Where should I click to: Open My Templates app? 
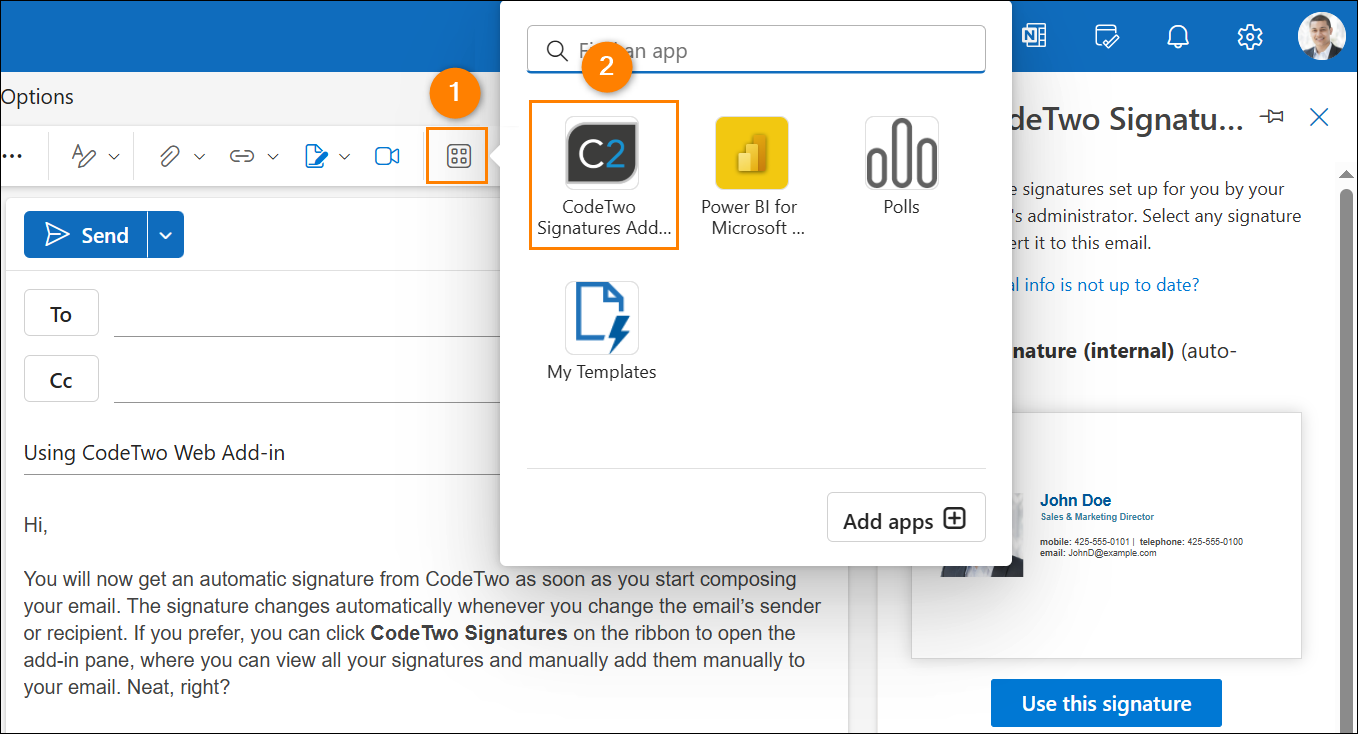602,331
